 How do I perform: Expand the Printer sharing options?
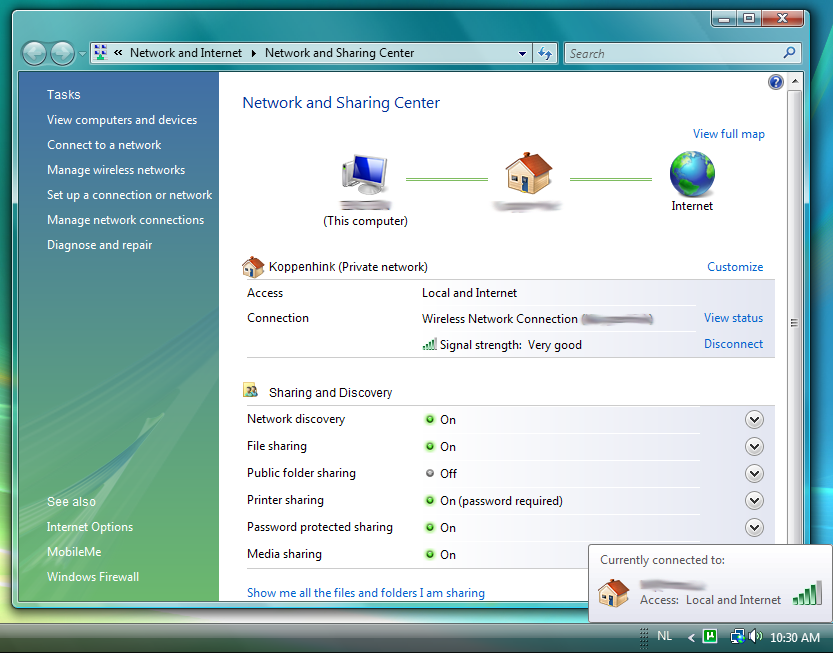pos(754,501)
